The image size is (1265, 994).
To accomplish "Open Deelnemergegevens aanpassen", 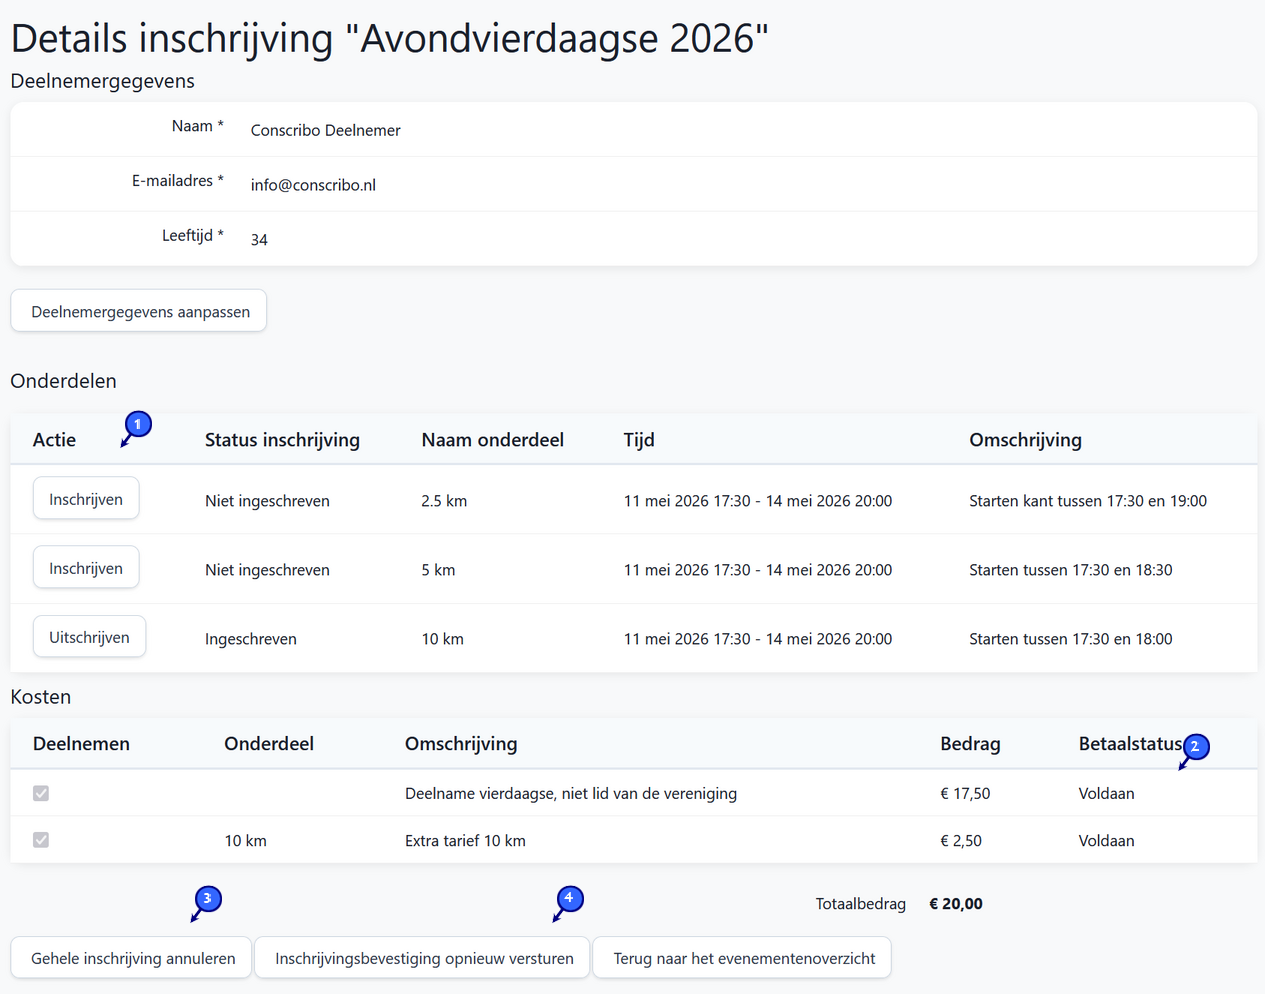I will coord(138,310).
